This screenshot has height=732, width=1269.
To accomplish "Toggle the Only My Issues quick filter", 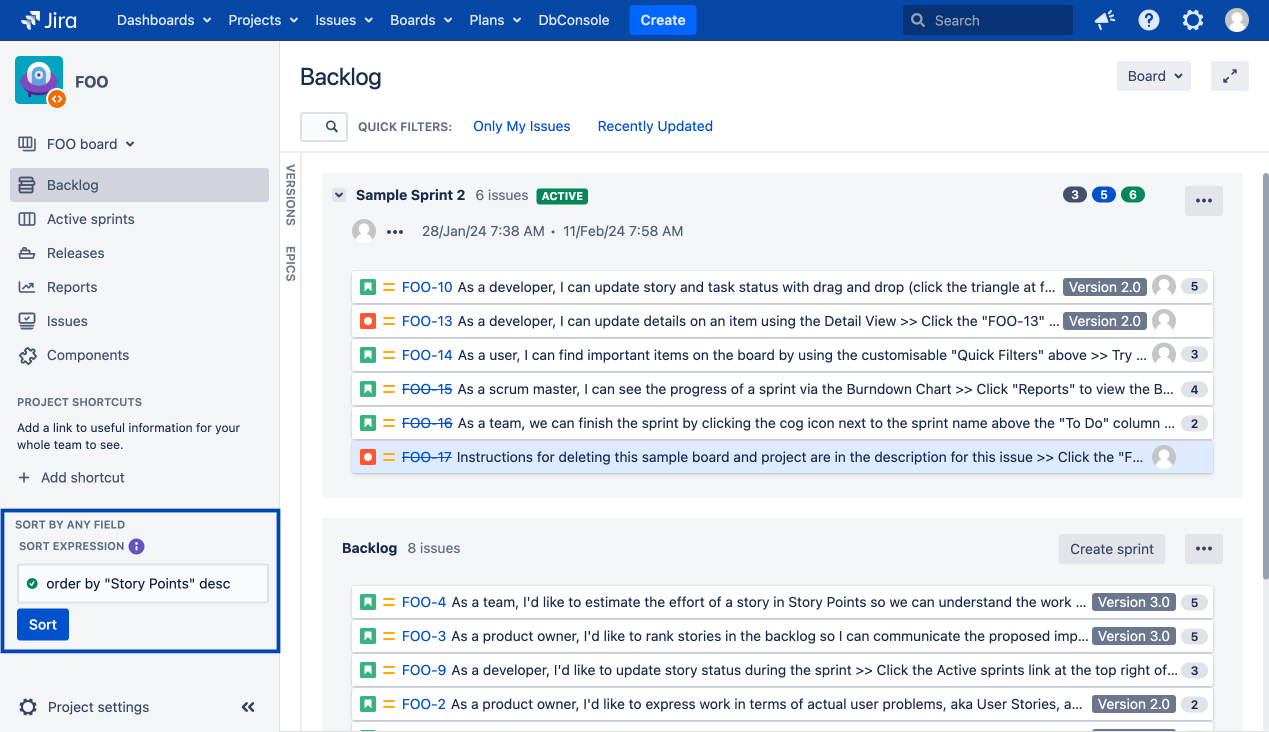I will 522,126.
